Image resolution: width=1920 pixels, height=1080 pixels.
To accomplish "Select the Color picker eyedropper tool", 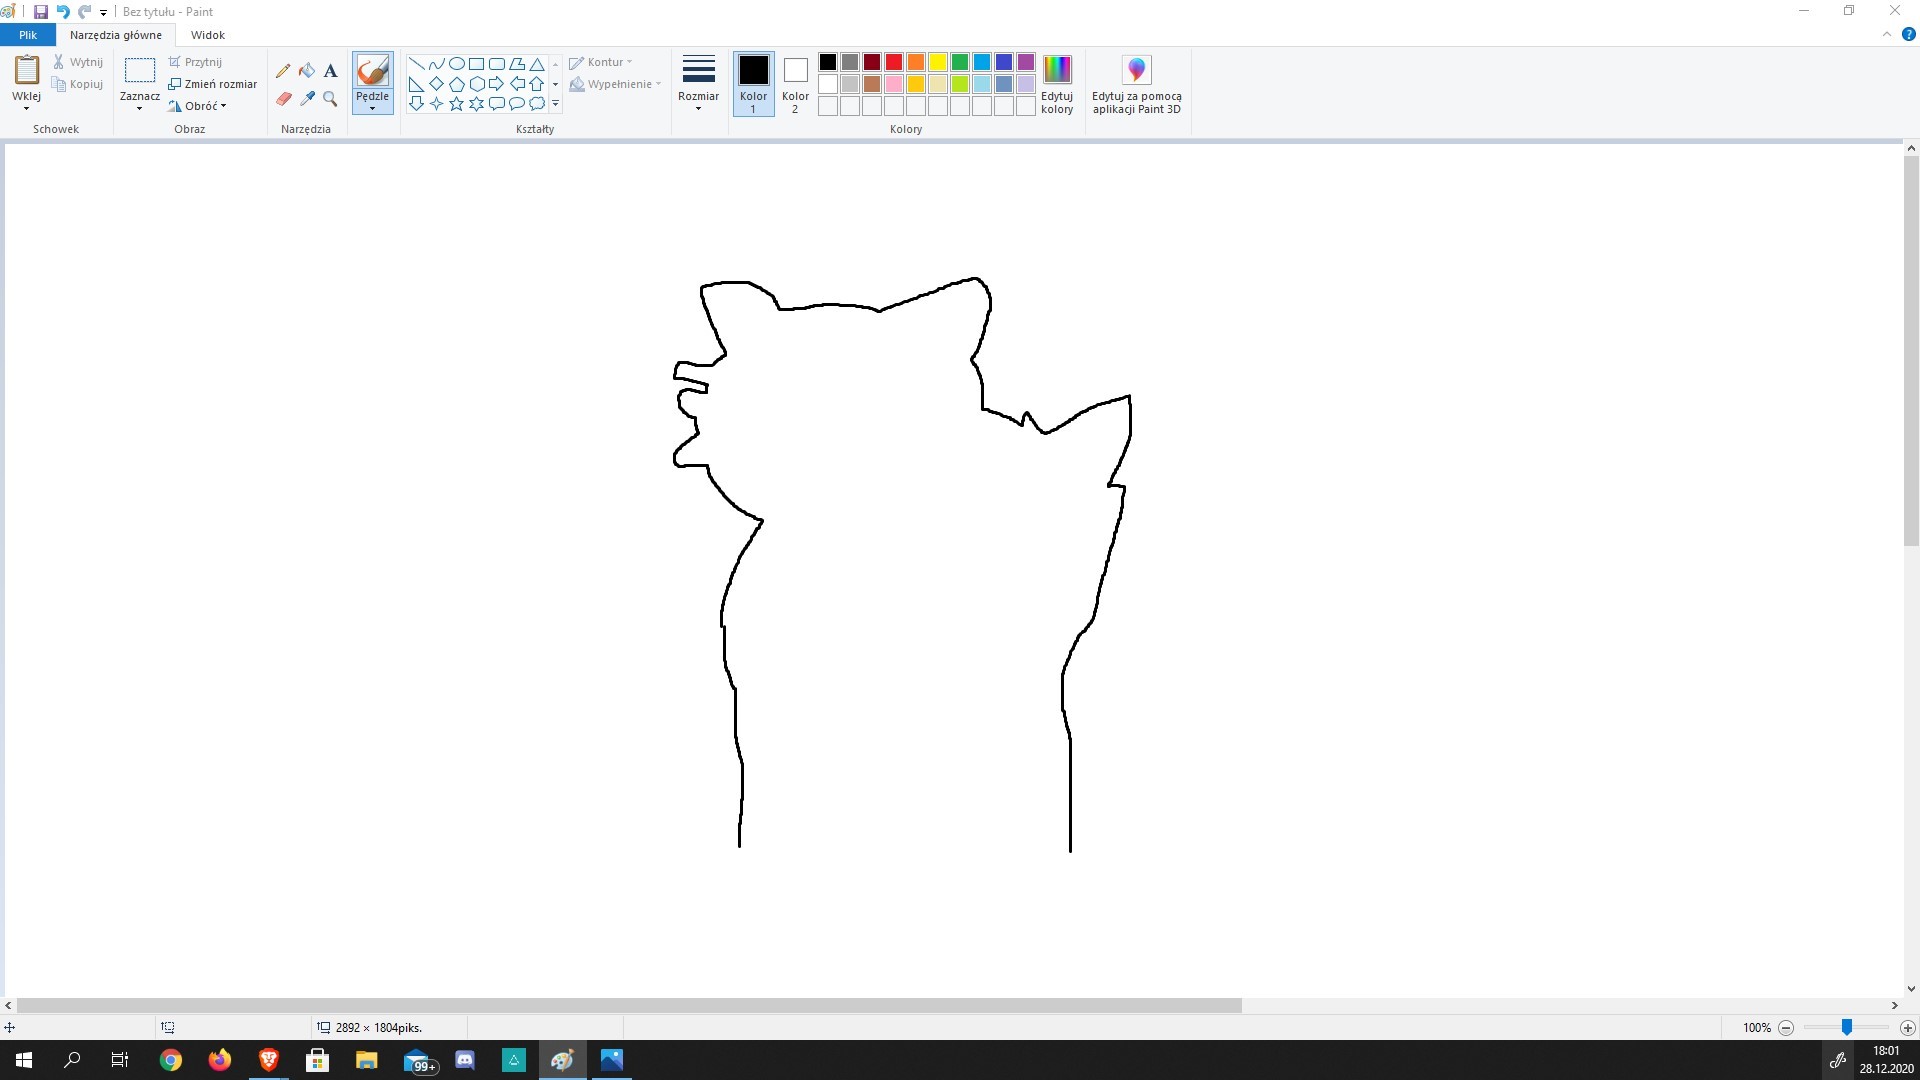I will click(307, 99).
